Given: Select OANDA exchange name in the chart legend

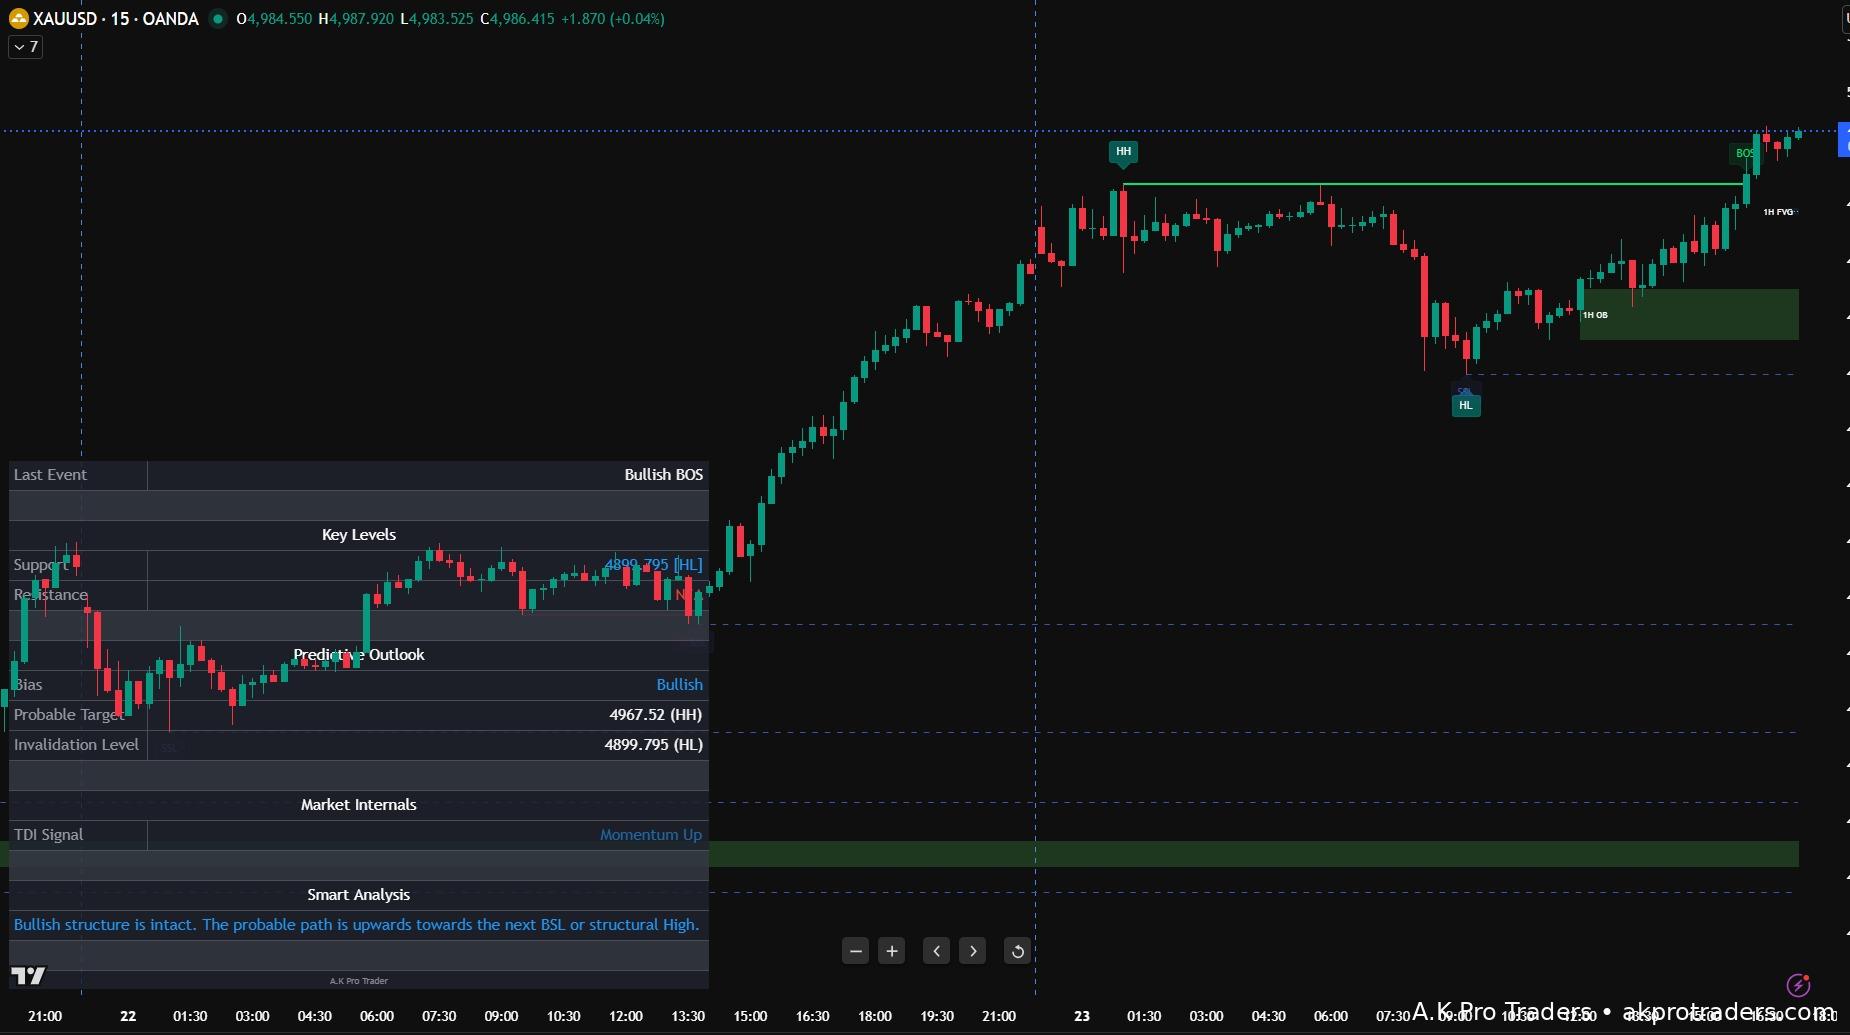Looking at the screenshot, I should [168, 18].
